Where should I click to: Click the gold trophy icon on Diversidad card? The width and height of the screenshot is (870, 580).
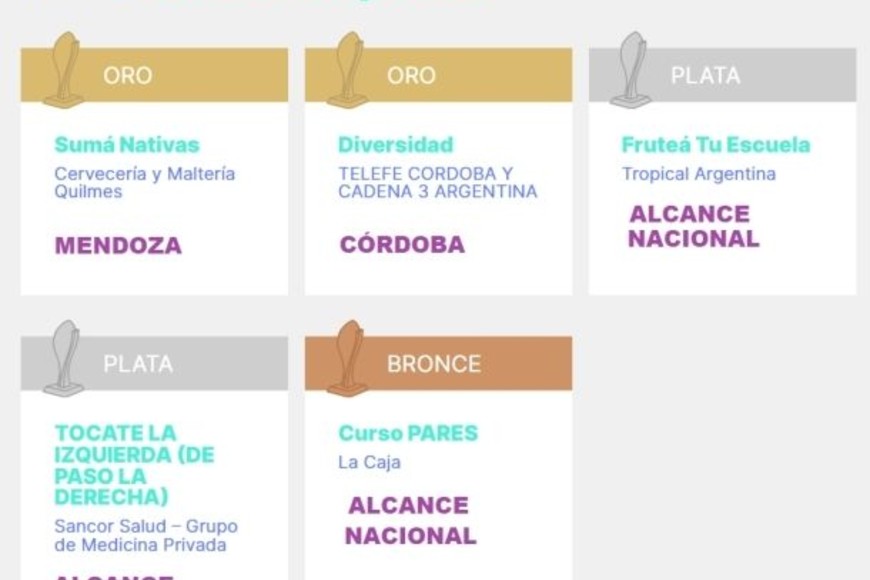(347, 70)
